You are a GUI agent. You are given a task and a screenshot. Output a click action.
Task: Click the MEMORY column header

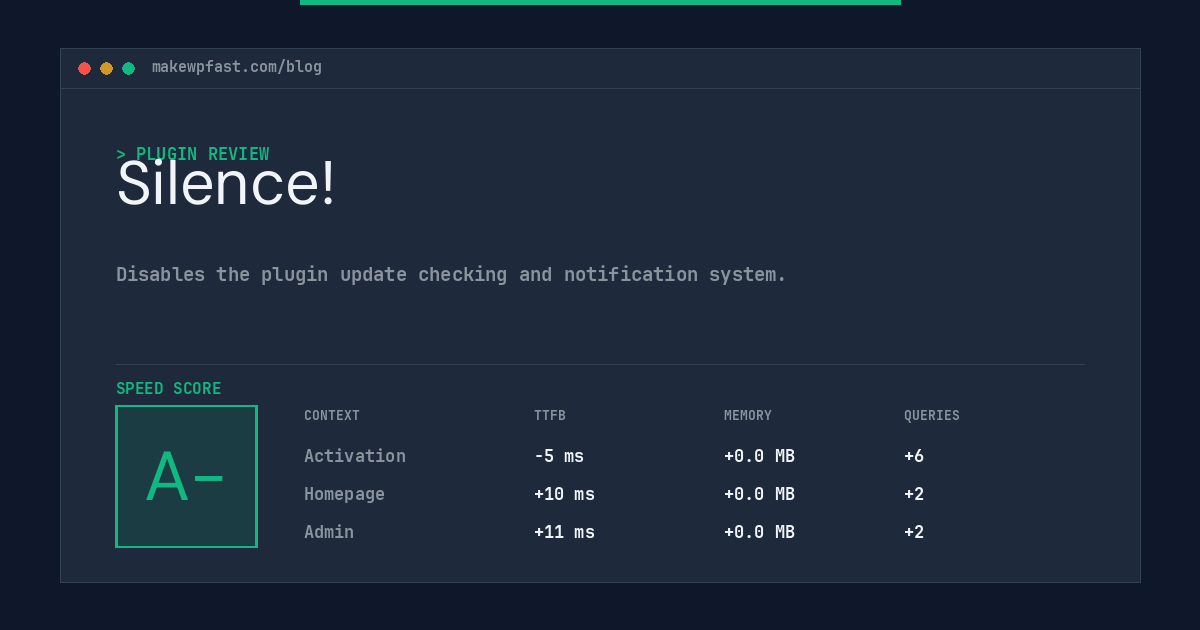(748, 415)
